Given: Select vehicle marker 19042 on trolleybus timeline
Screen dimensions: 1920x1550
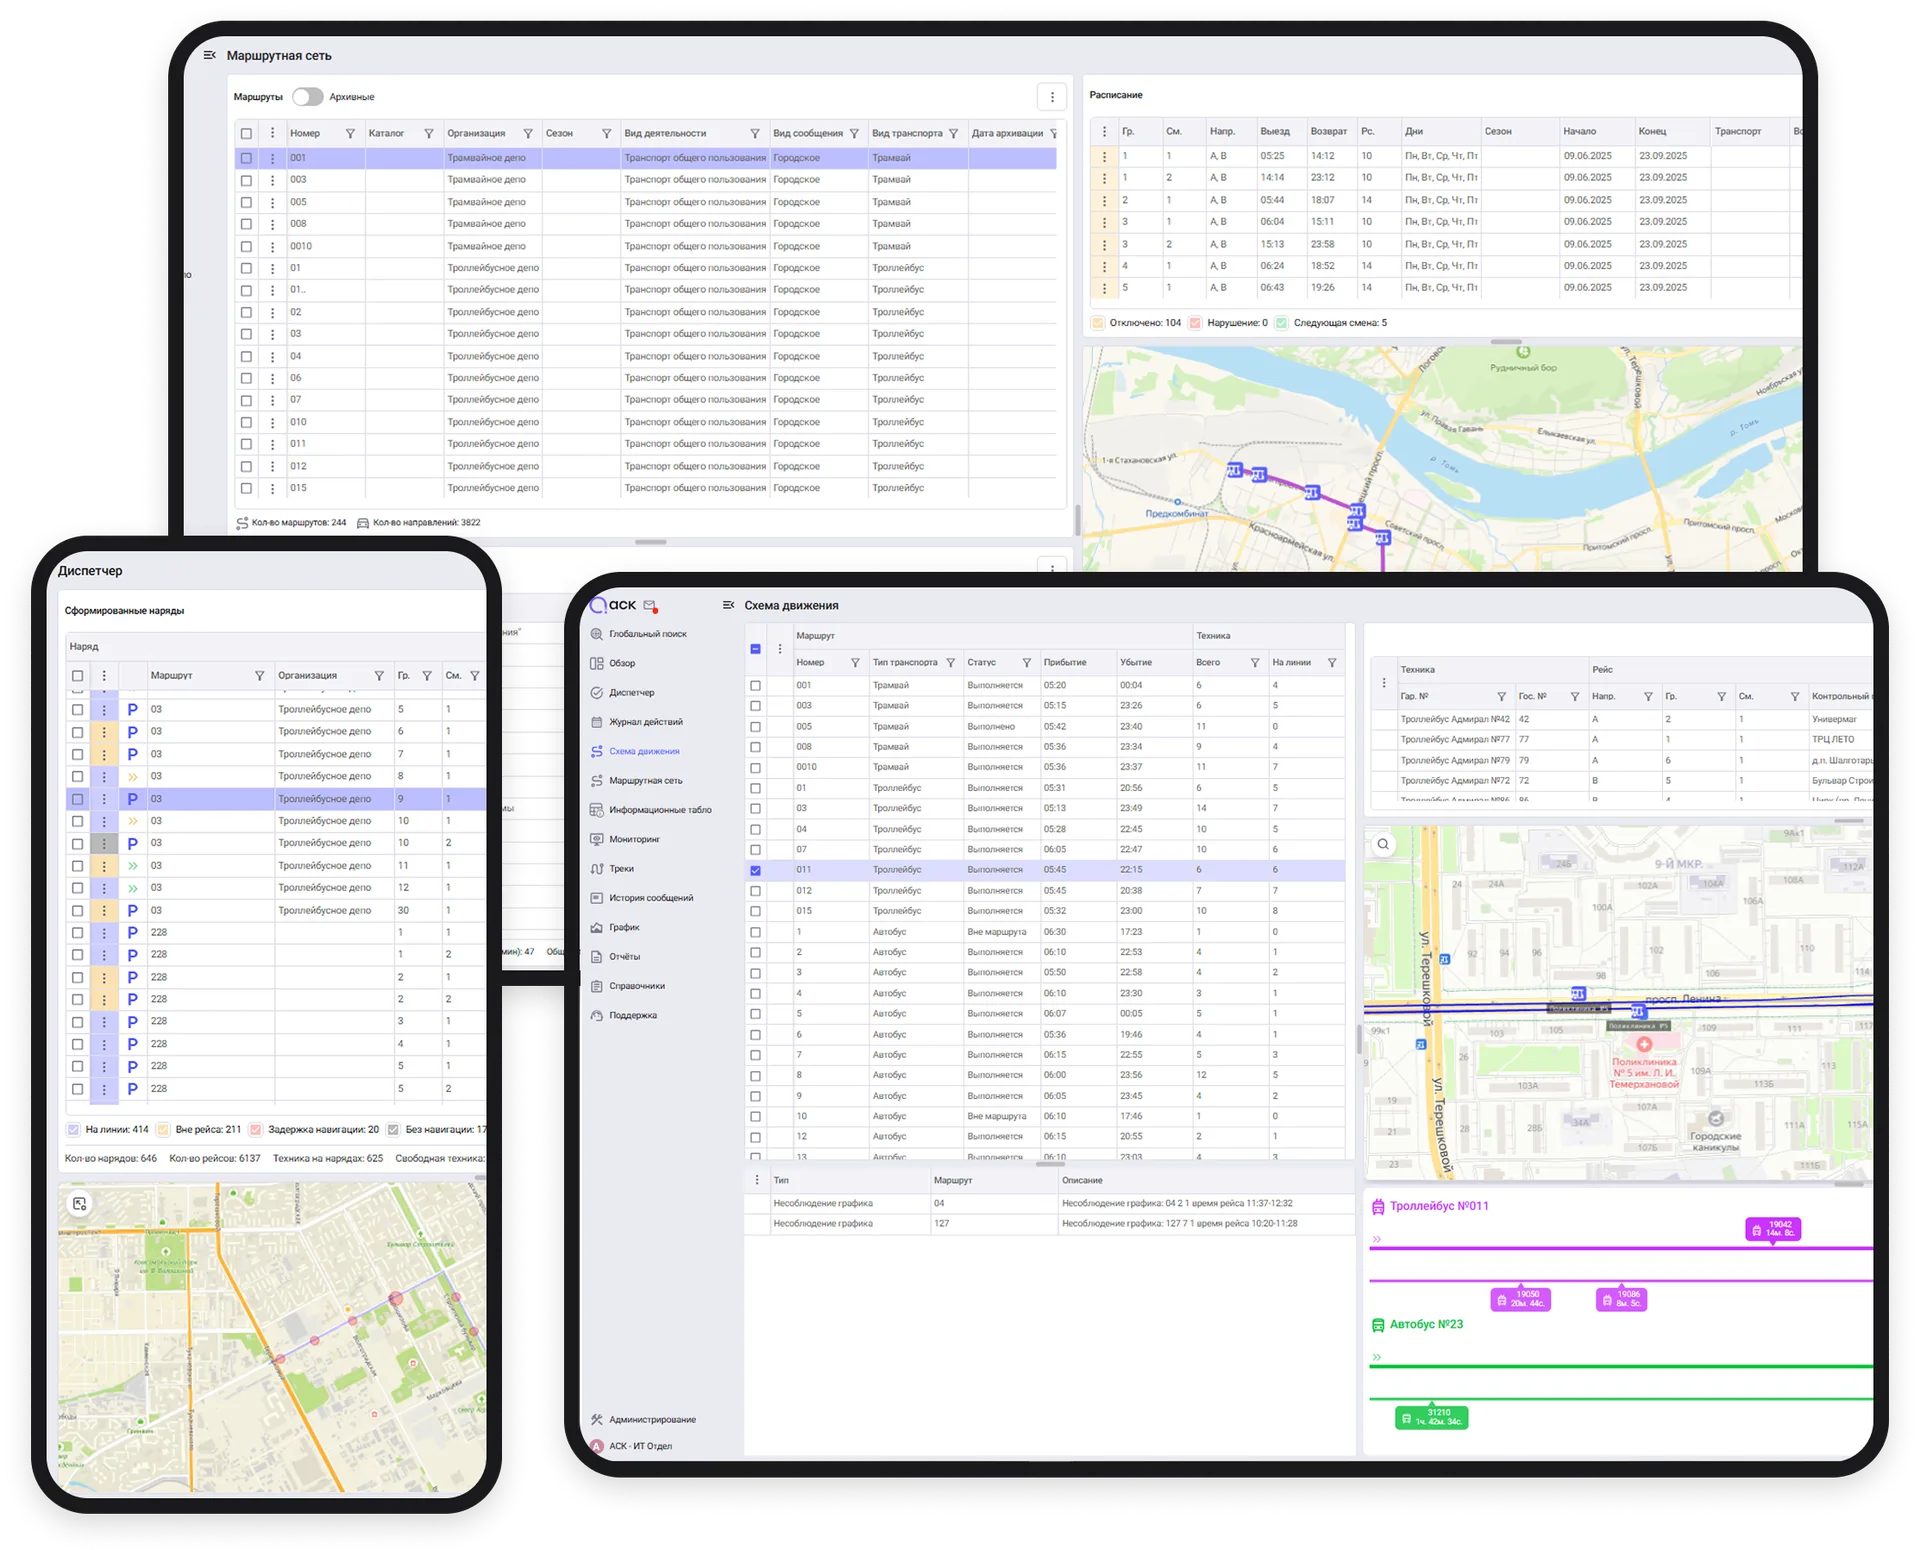Looking at the screenshot, I should (x=1773, y=1229).
